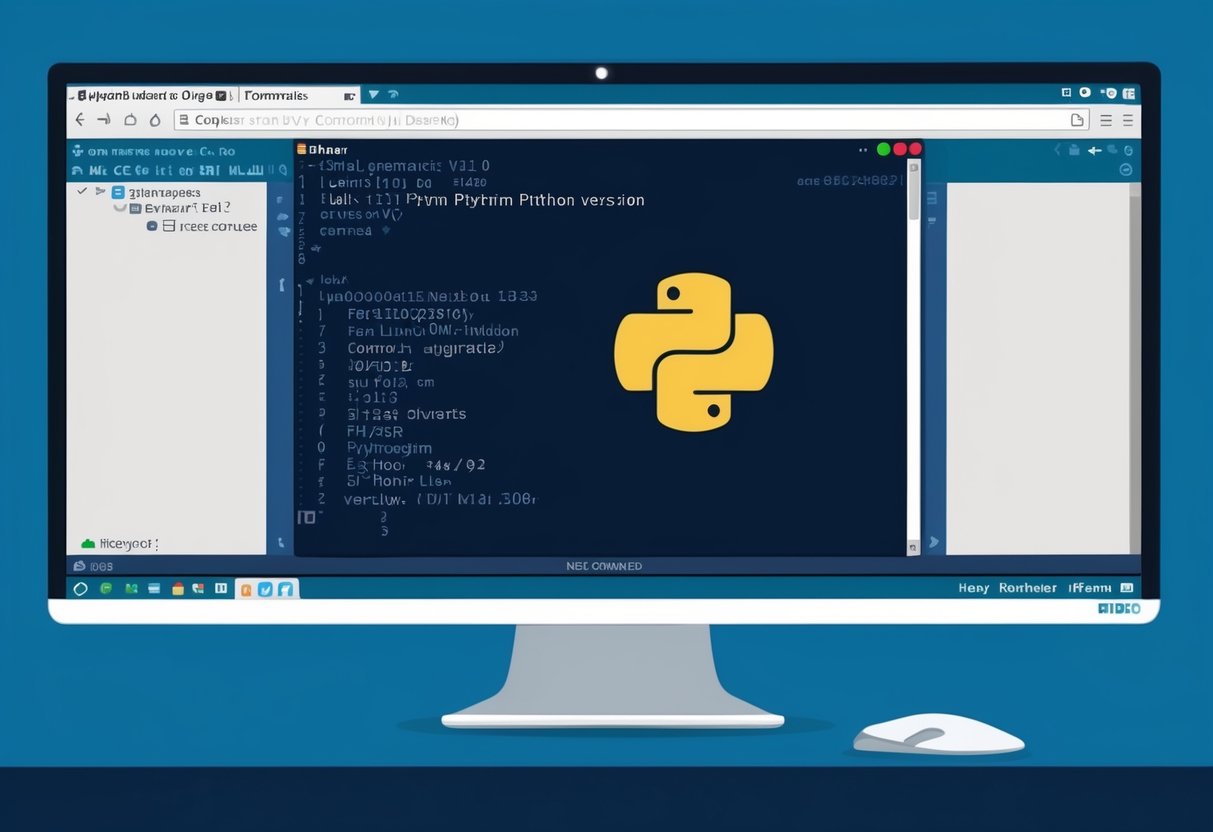Click the camera icon in the top-right title bar
Image resolution: width=1213 pixels, height=832 pixels.
[x=1085, y=92]
